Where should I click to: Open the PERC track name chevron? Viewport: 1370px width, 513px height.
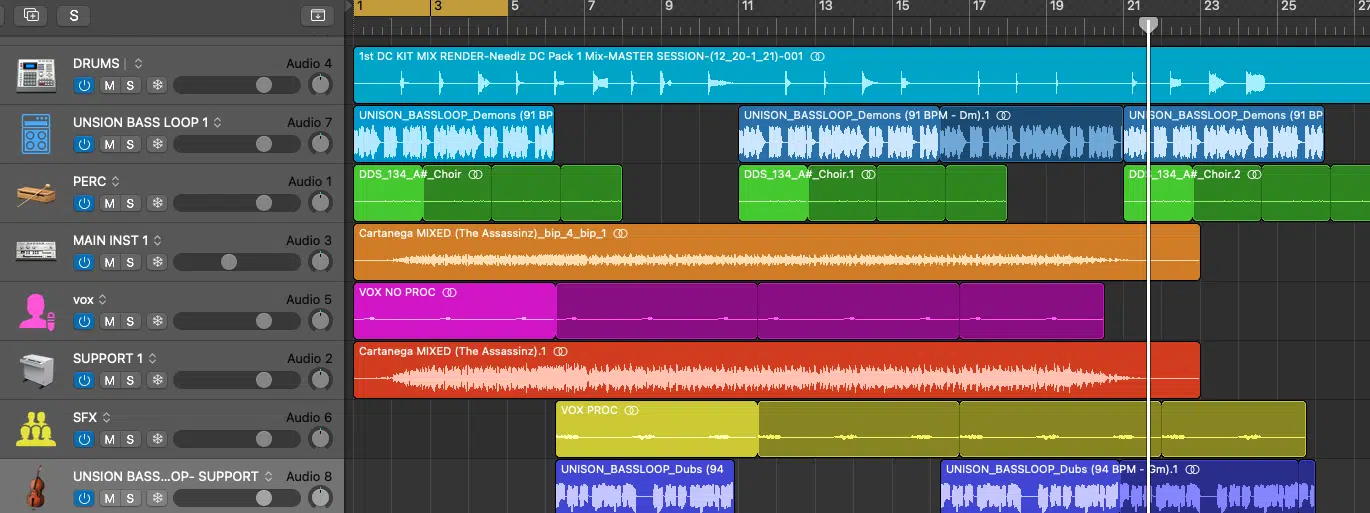point(115,181)
